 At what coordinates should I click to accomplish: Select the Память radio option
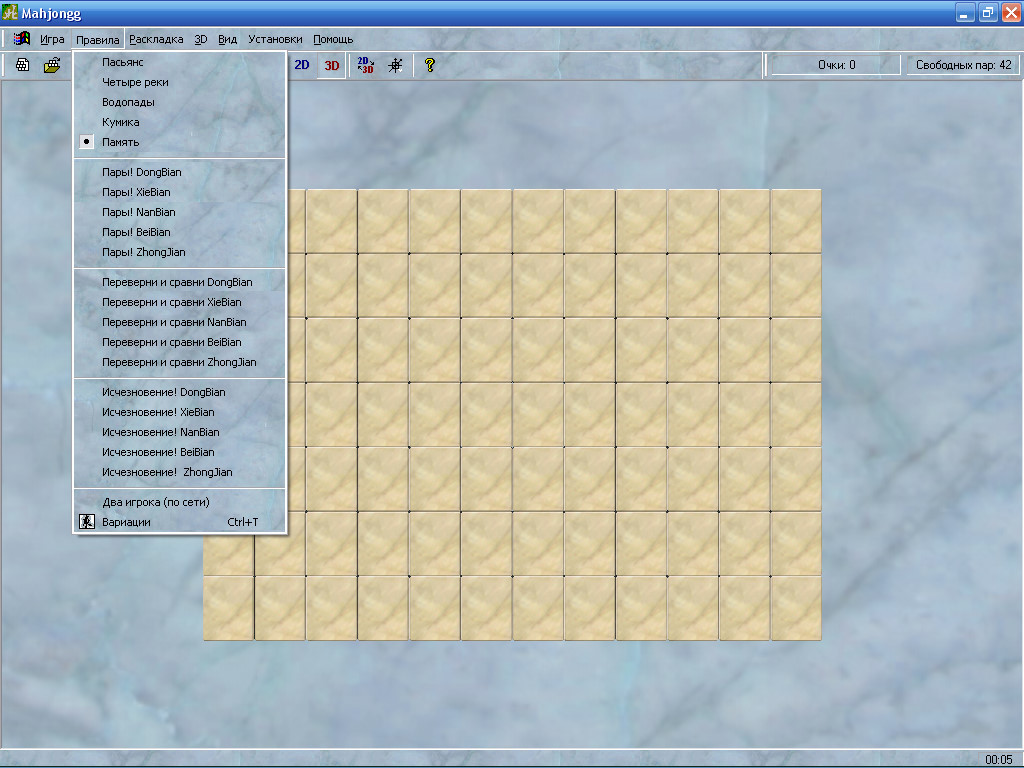click(x=180, y=142)
